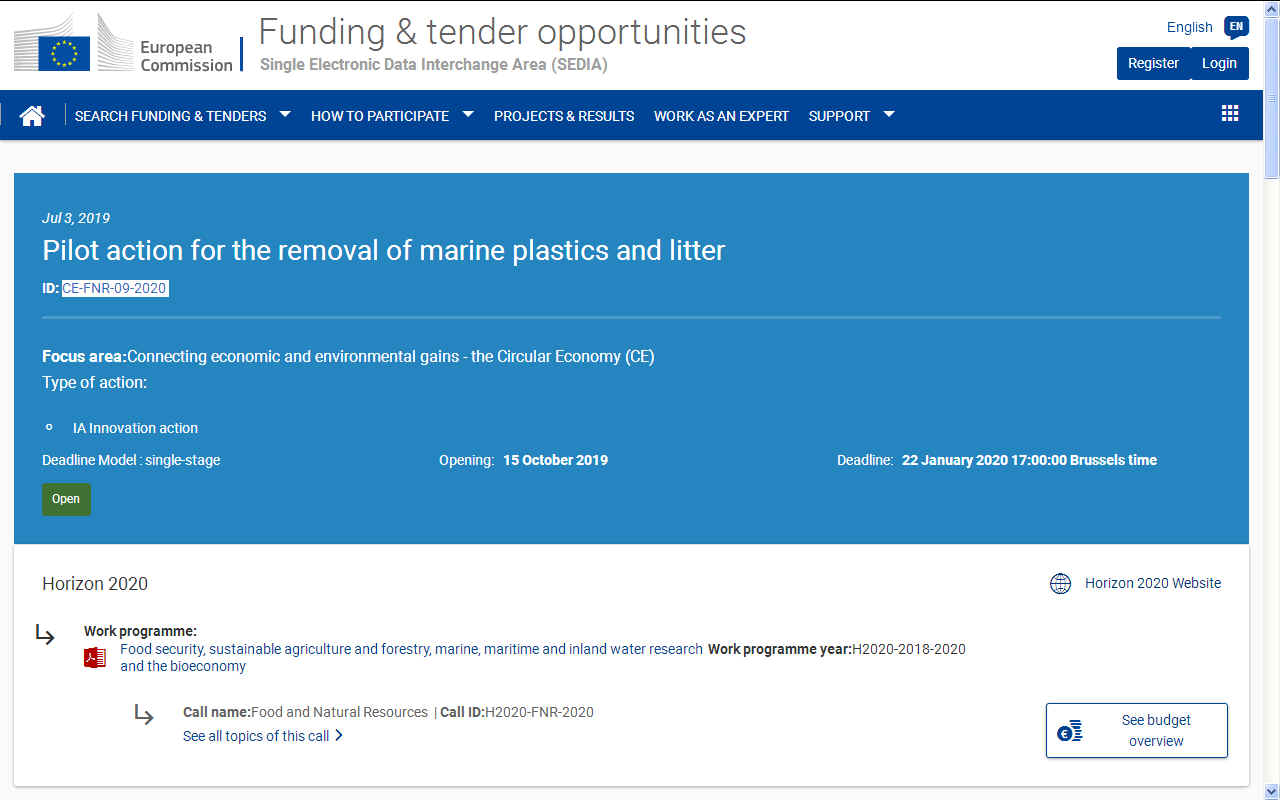
Task: Click the Jul 3, 2019 date
Action: 76,218
